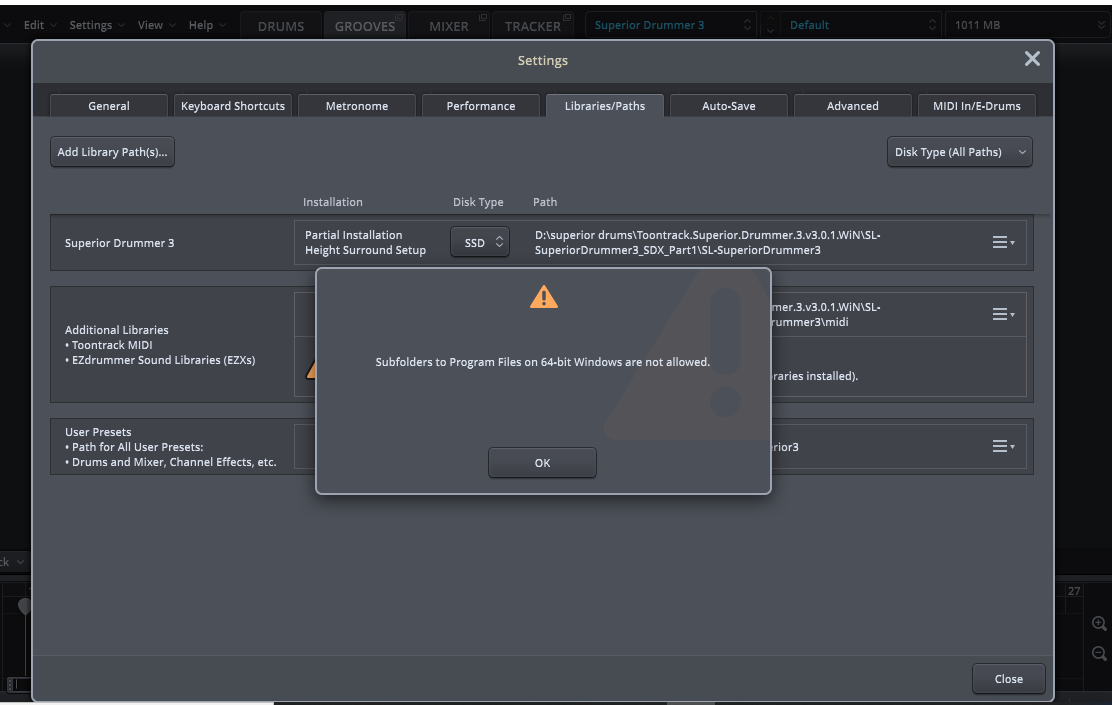The width and height of the screenshot is (1112, 705).
Task: Click the Path column header
Action: (545, 202)
